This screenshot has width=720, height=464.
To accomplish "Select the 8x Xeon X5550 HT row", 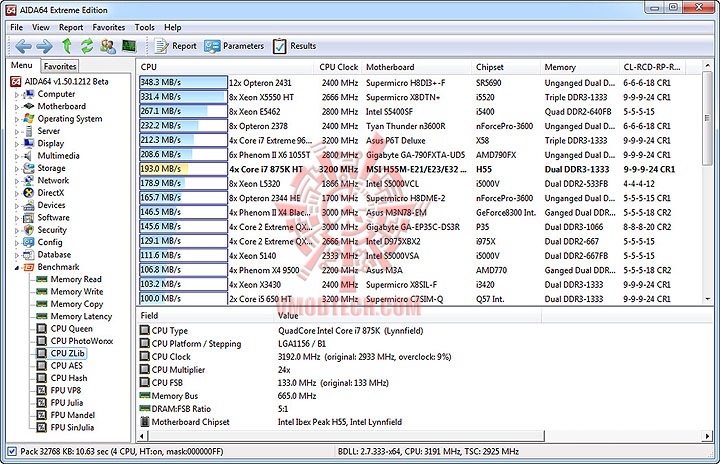I will point(419,97).
